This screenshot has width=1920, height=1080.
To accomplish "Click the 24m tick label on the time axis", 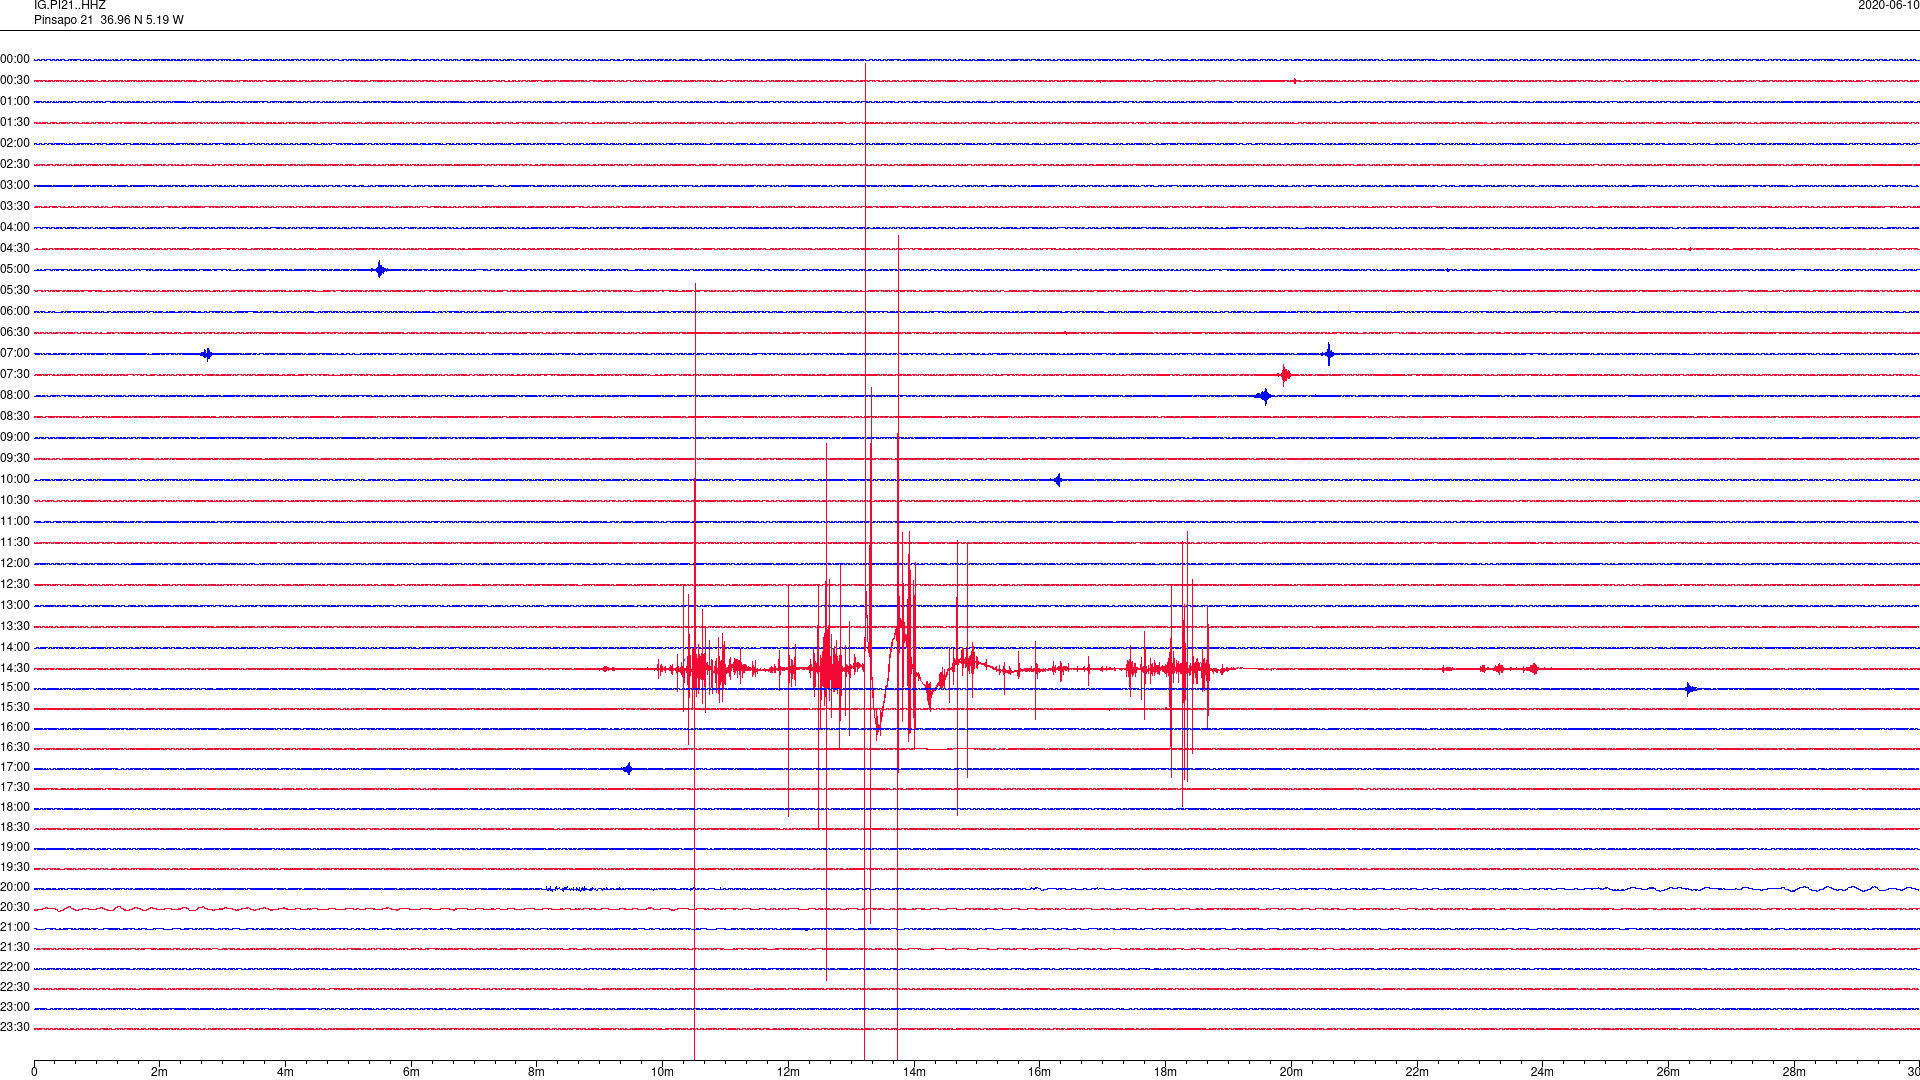I will [1542, 1072].
